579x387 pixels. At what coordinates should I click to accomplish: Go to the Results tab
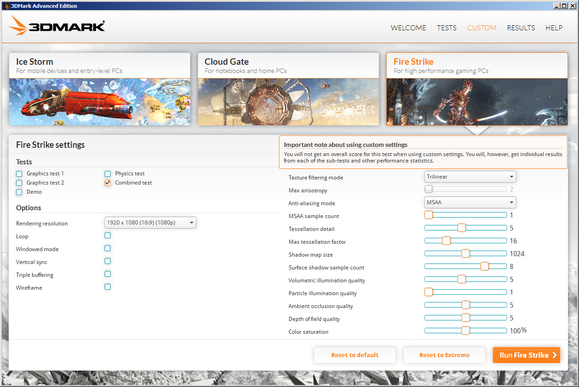coord(521,28)
